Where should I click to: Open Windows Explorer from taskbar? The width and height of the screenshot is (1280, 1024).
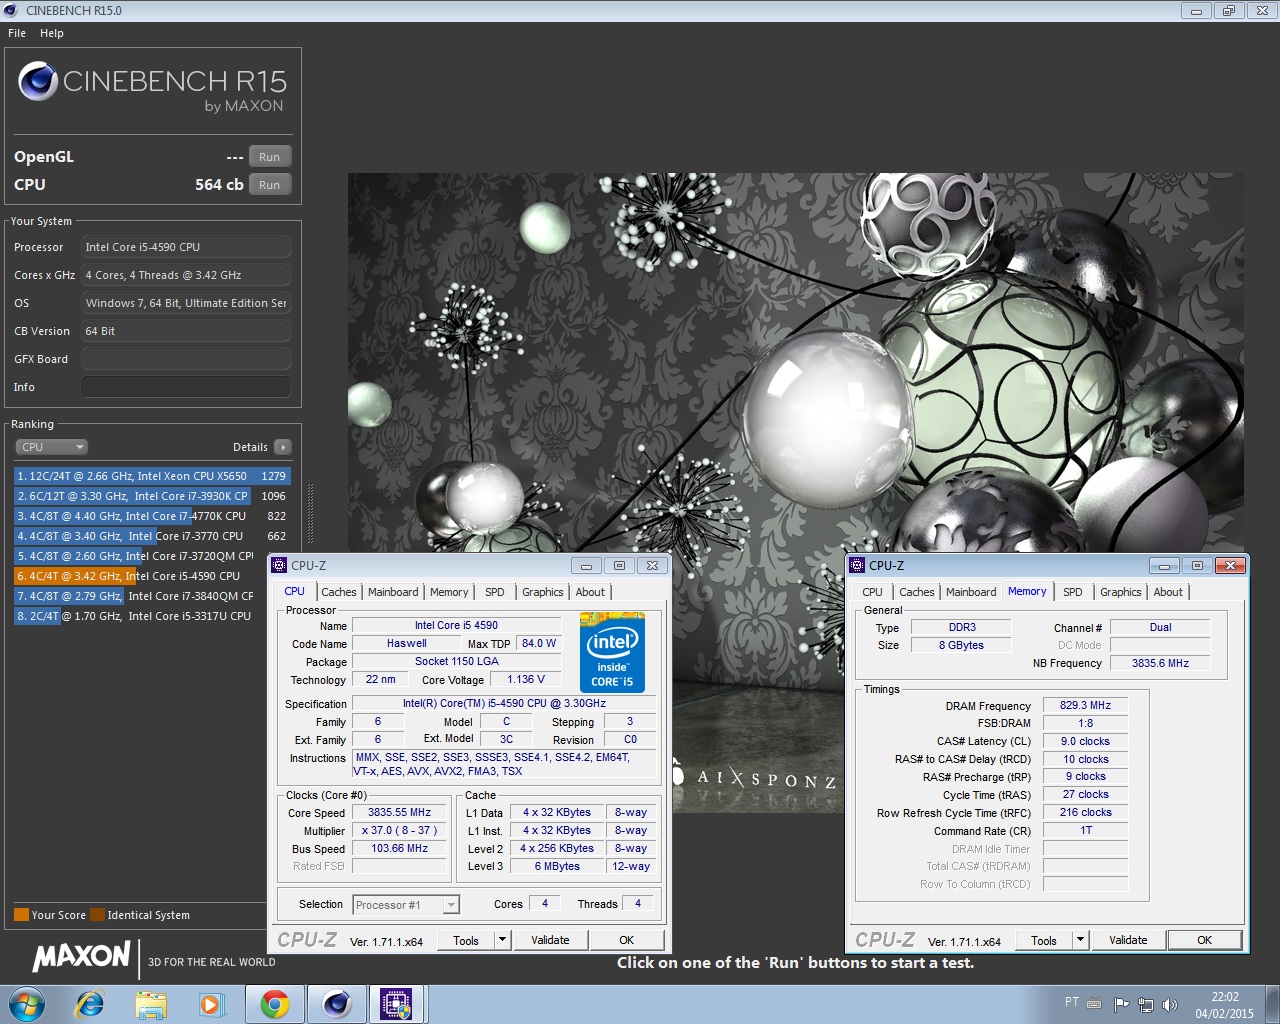tap(151, 1004)
